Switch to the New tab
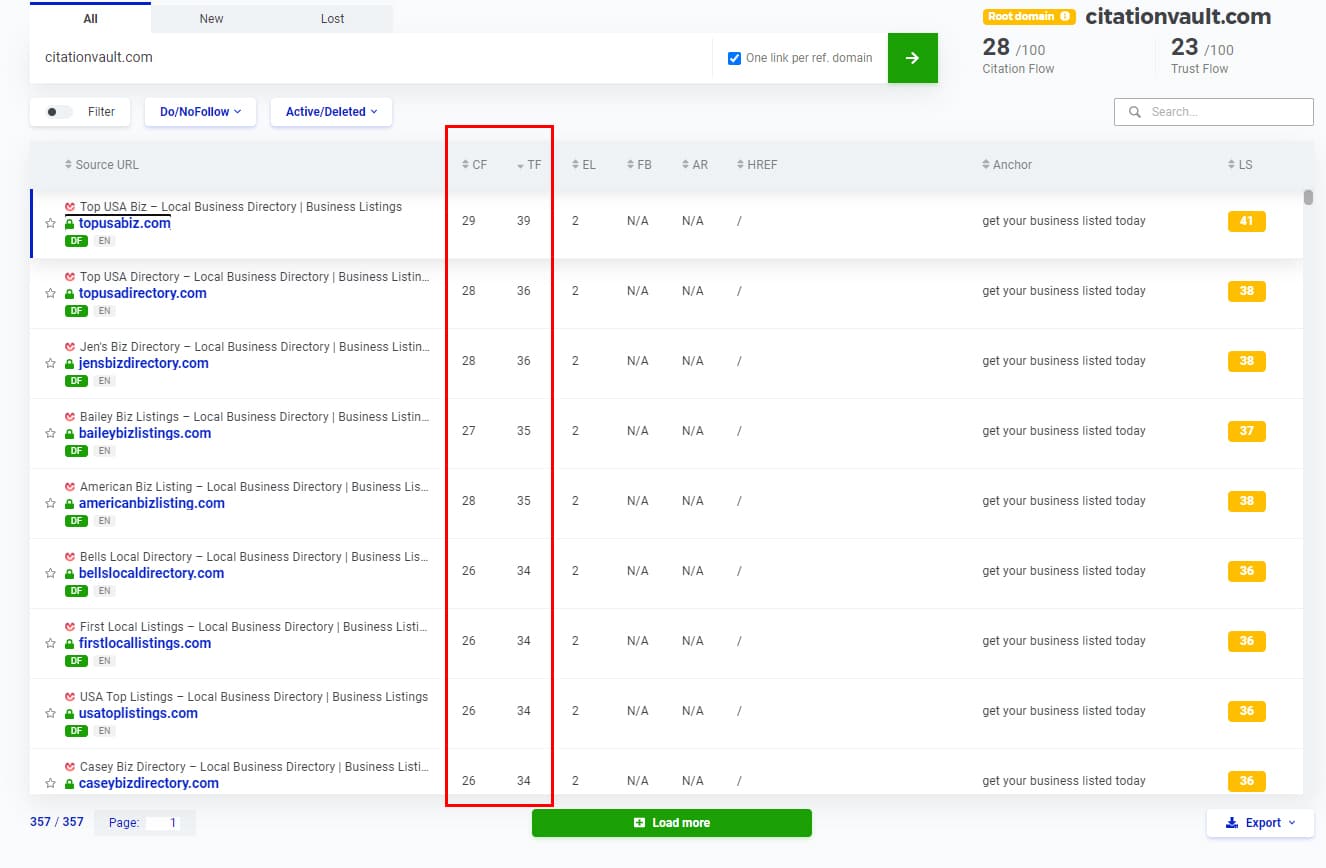Screen dimensions: 1326x868 212,18
